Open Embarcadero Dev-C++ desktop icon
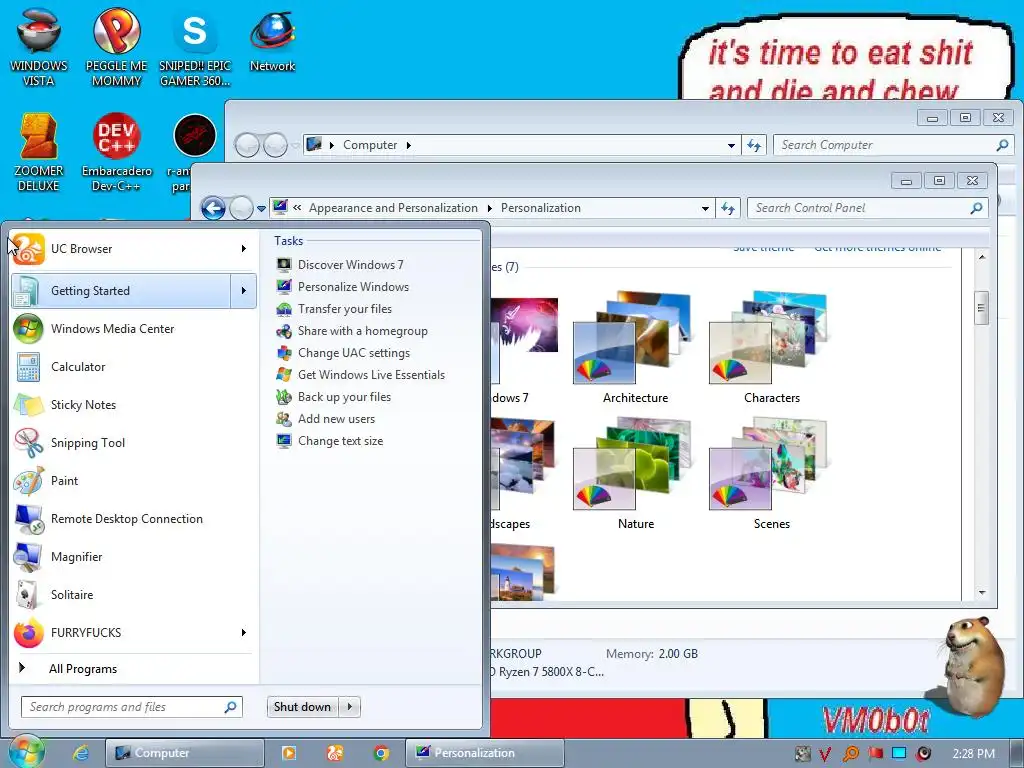Screen dimensions: 1024x768 (x=116, y=152)
